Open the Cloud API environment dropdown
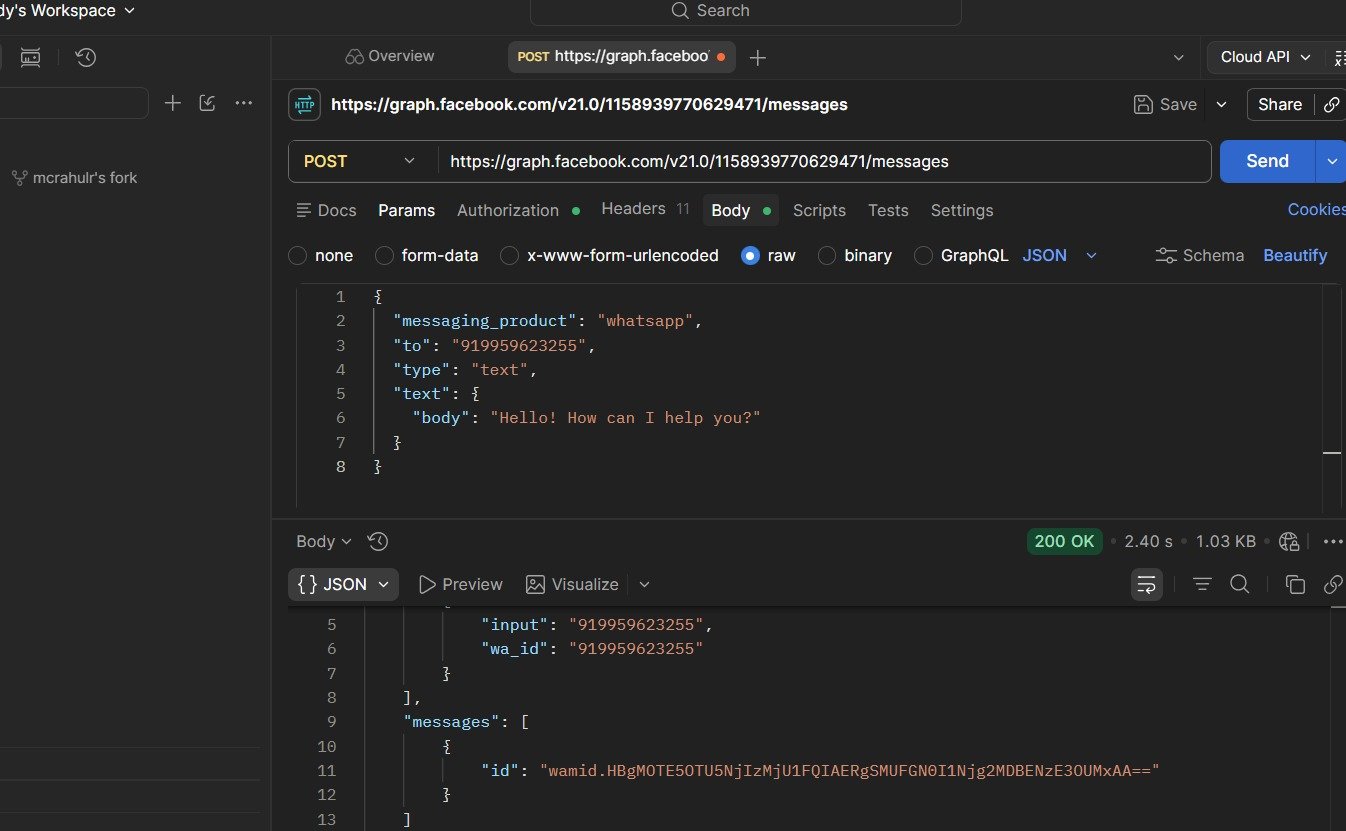Screen dimensions: 1346x831 tap(1266, 57)
